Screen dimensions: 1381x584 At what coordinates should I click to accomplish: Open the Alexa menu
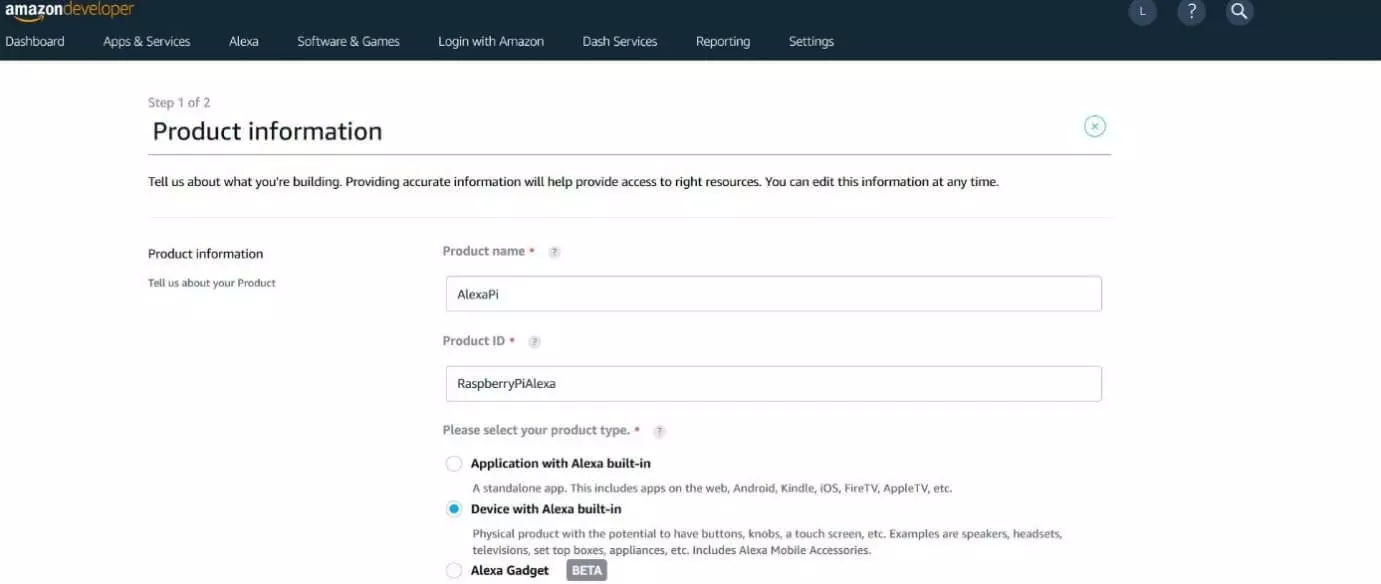tap(243, 41)
